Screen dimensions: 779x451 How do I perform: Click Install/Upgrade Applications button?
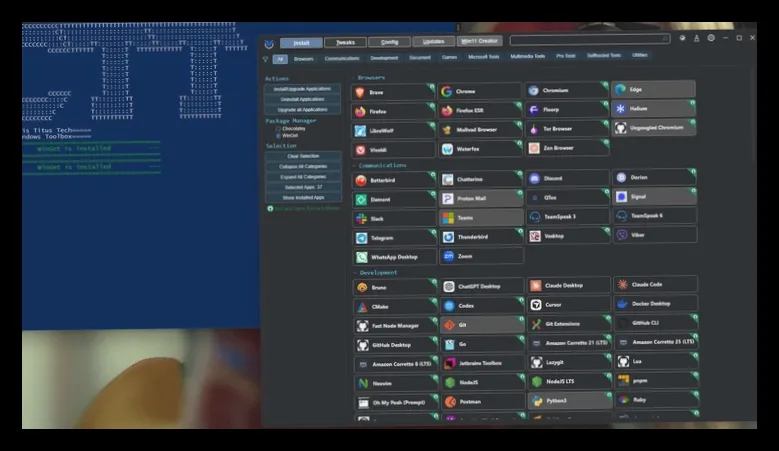click(x=302, y=89)
